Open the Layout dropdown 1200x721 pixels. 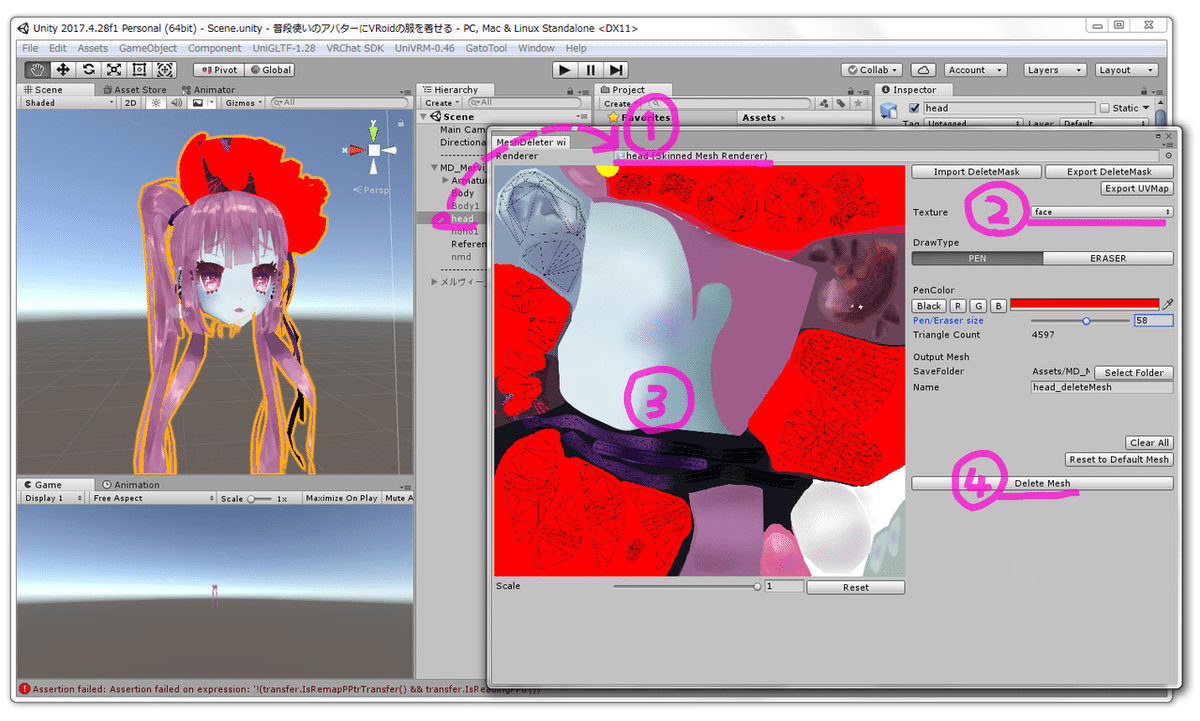1127,70
